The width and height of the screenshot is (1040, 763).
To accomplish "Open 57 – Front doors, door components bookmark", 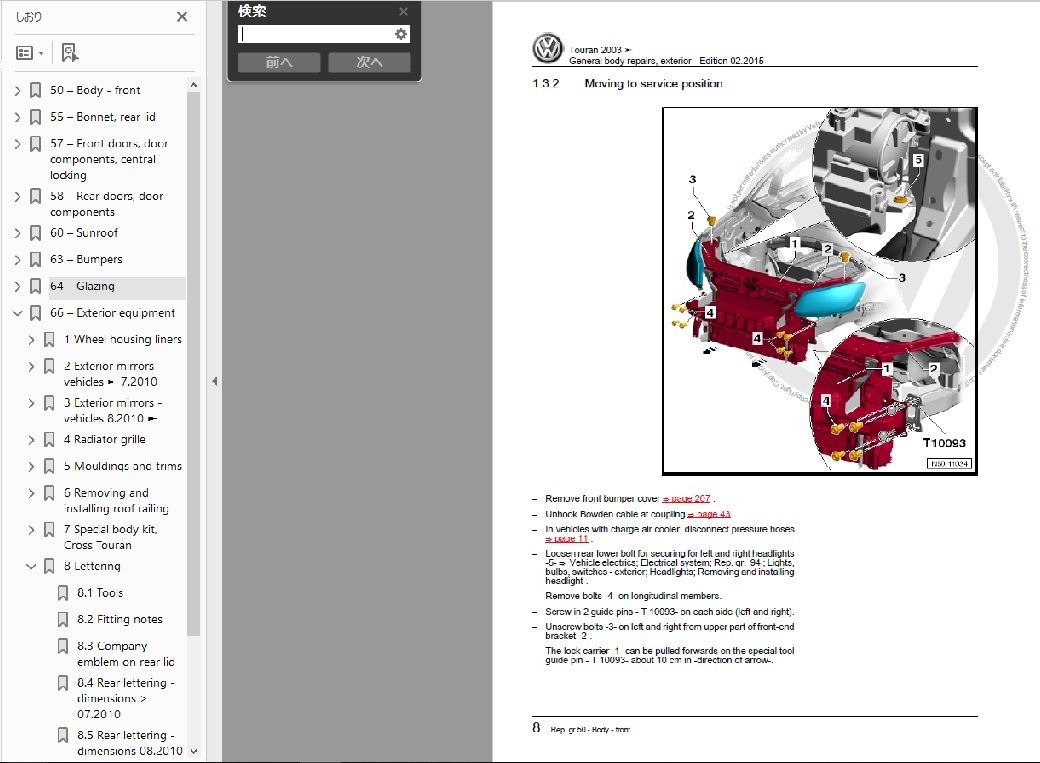I will pyautogui.click(x=109, y=159).
